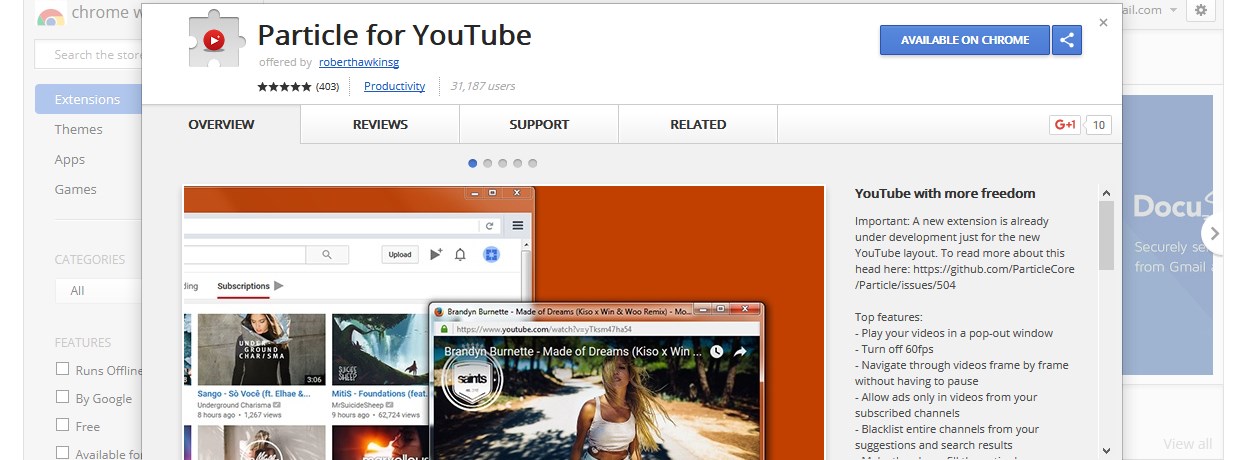Go to the next promo with right chevron

(1213, 234)
